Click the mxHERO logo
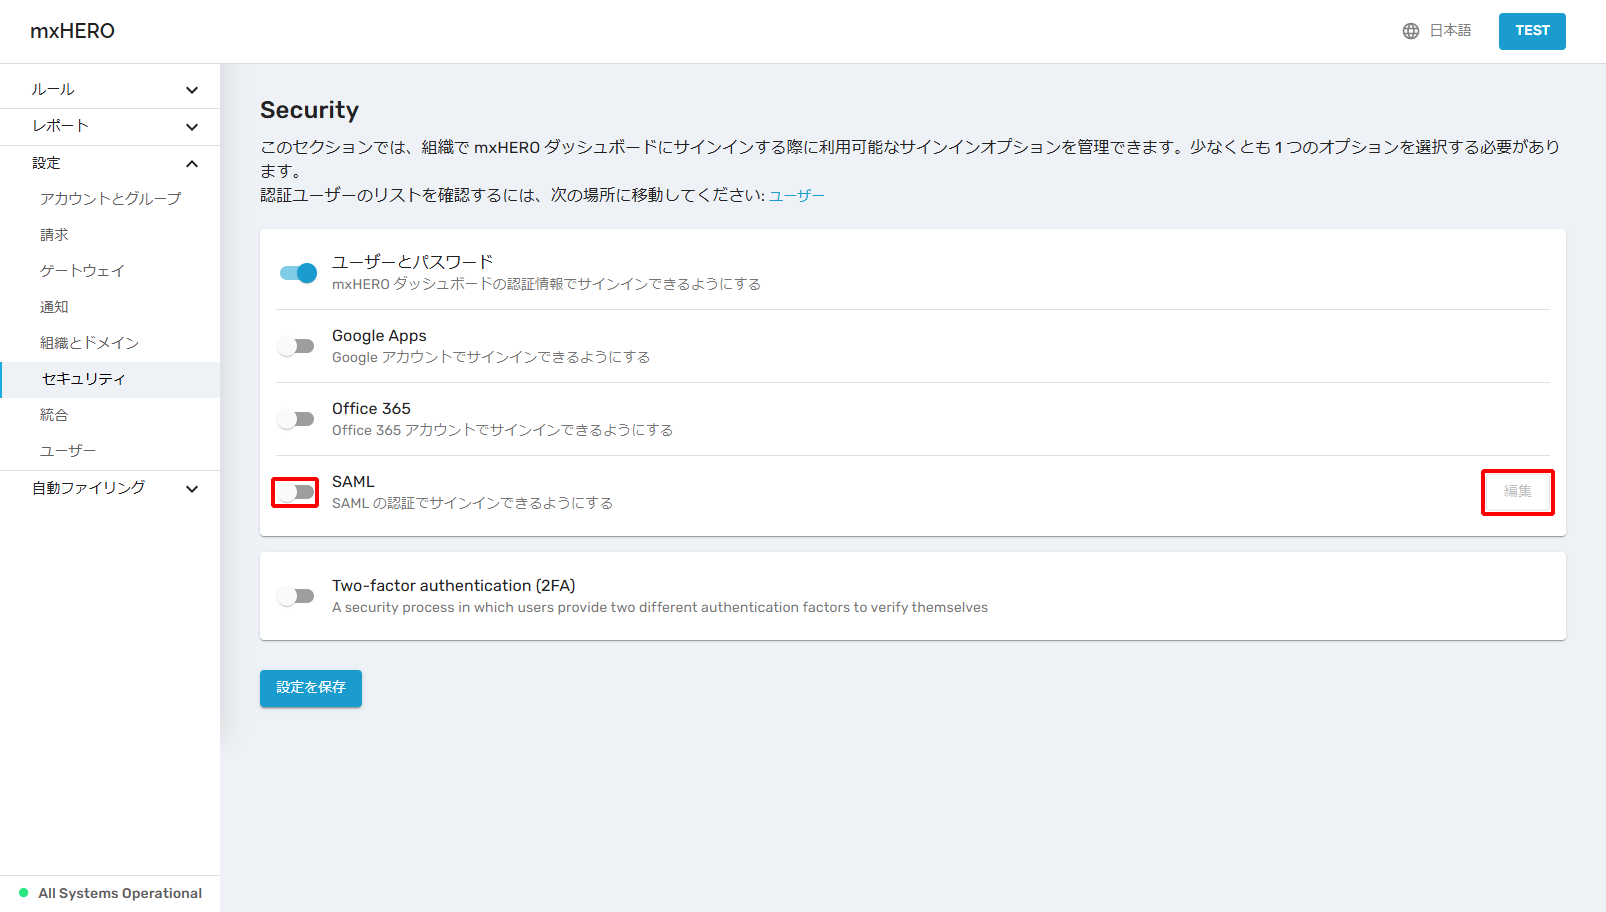The height and width of the screenshot is (912, 1606). [72, 31]
